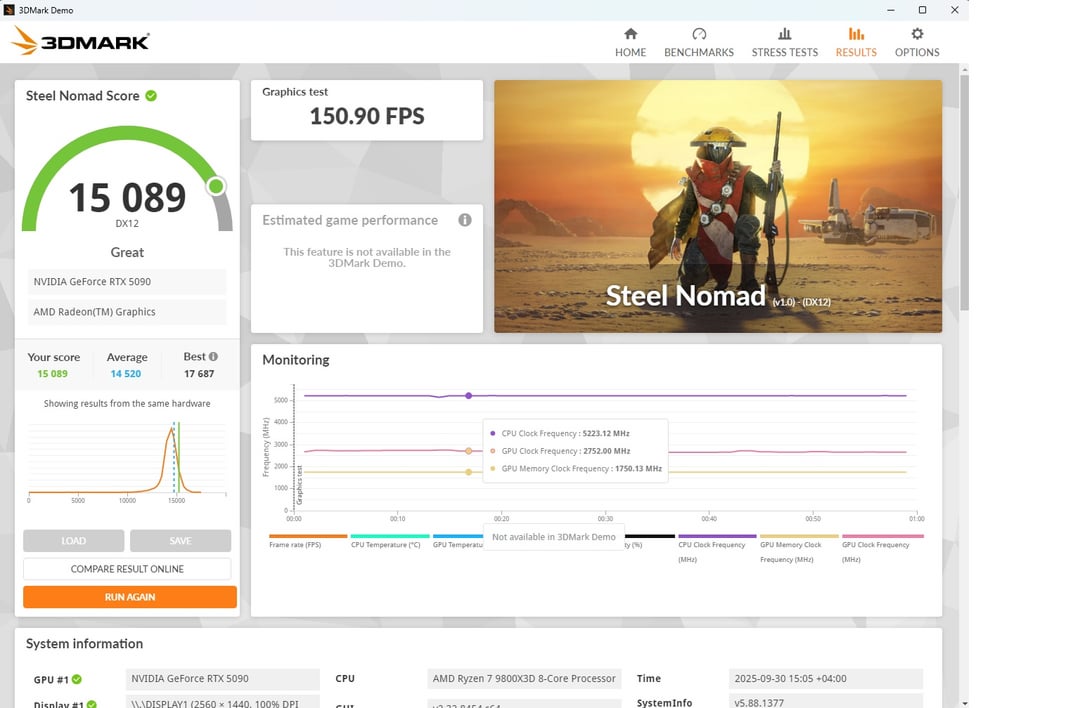Image resolution: width=1080 pixels, height=708 pixels.
Task: Click the greyed-out SAVE button
Action: (x=180, y=541)
